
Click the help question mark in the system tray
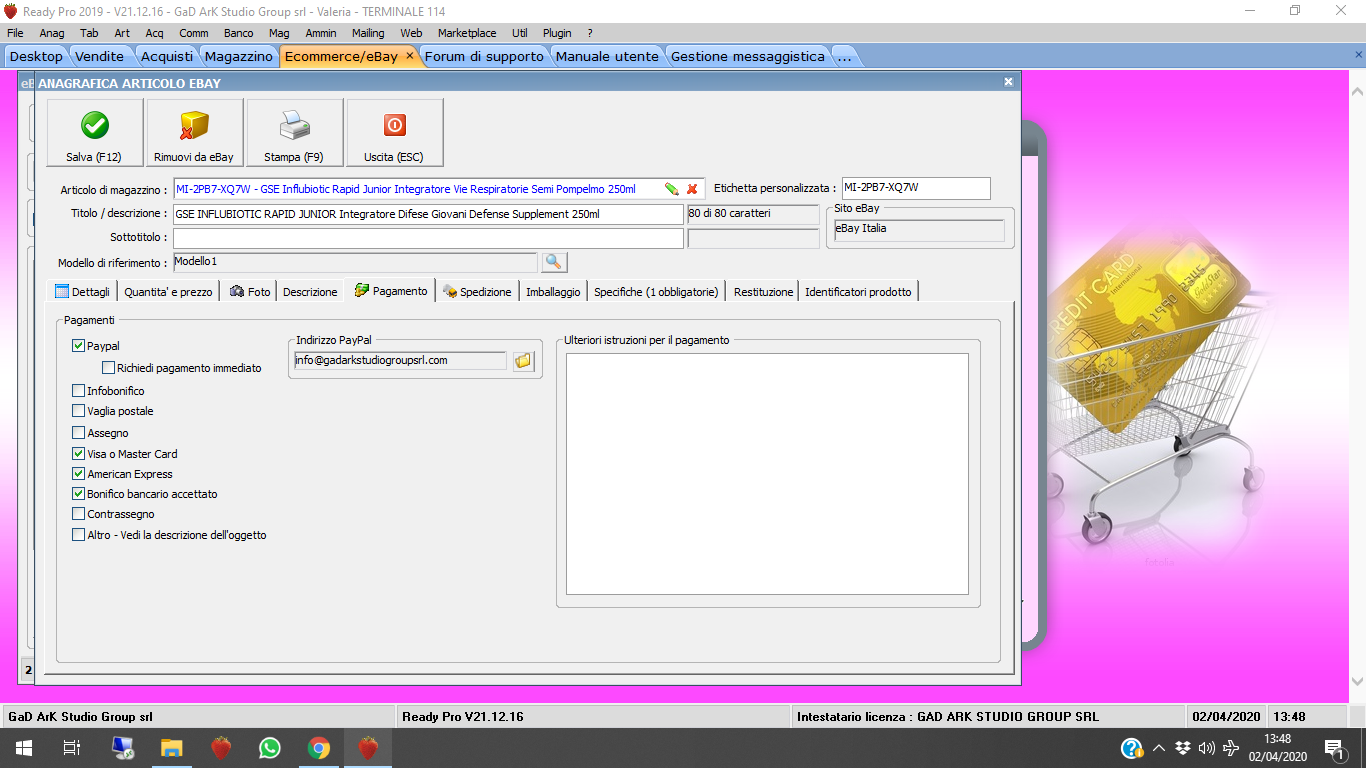coord(1132,748)
